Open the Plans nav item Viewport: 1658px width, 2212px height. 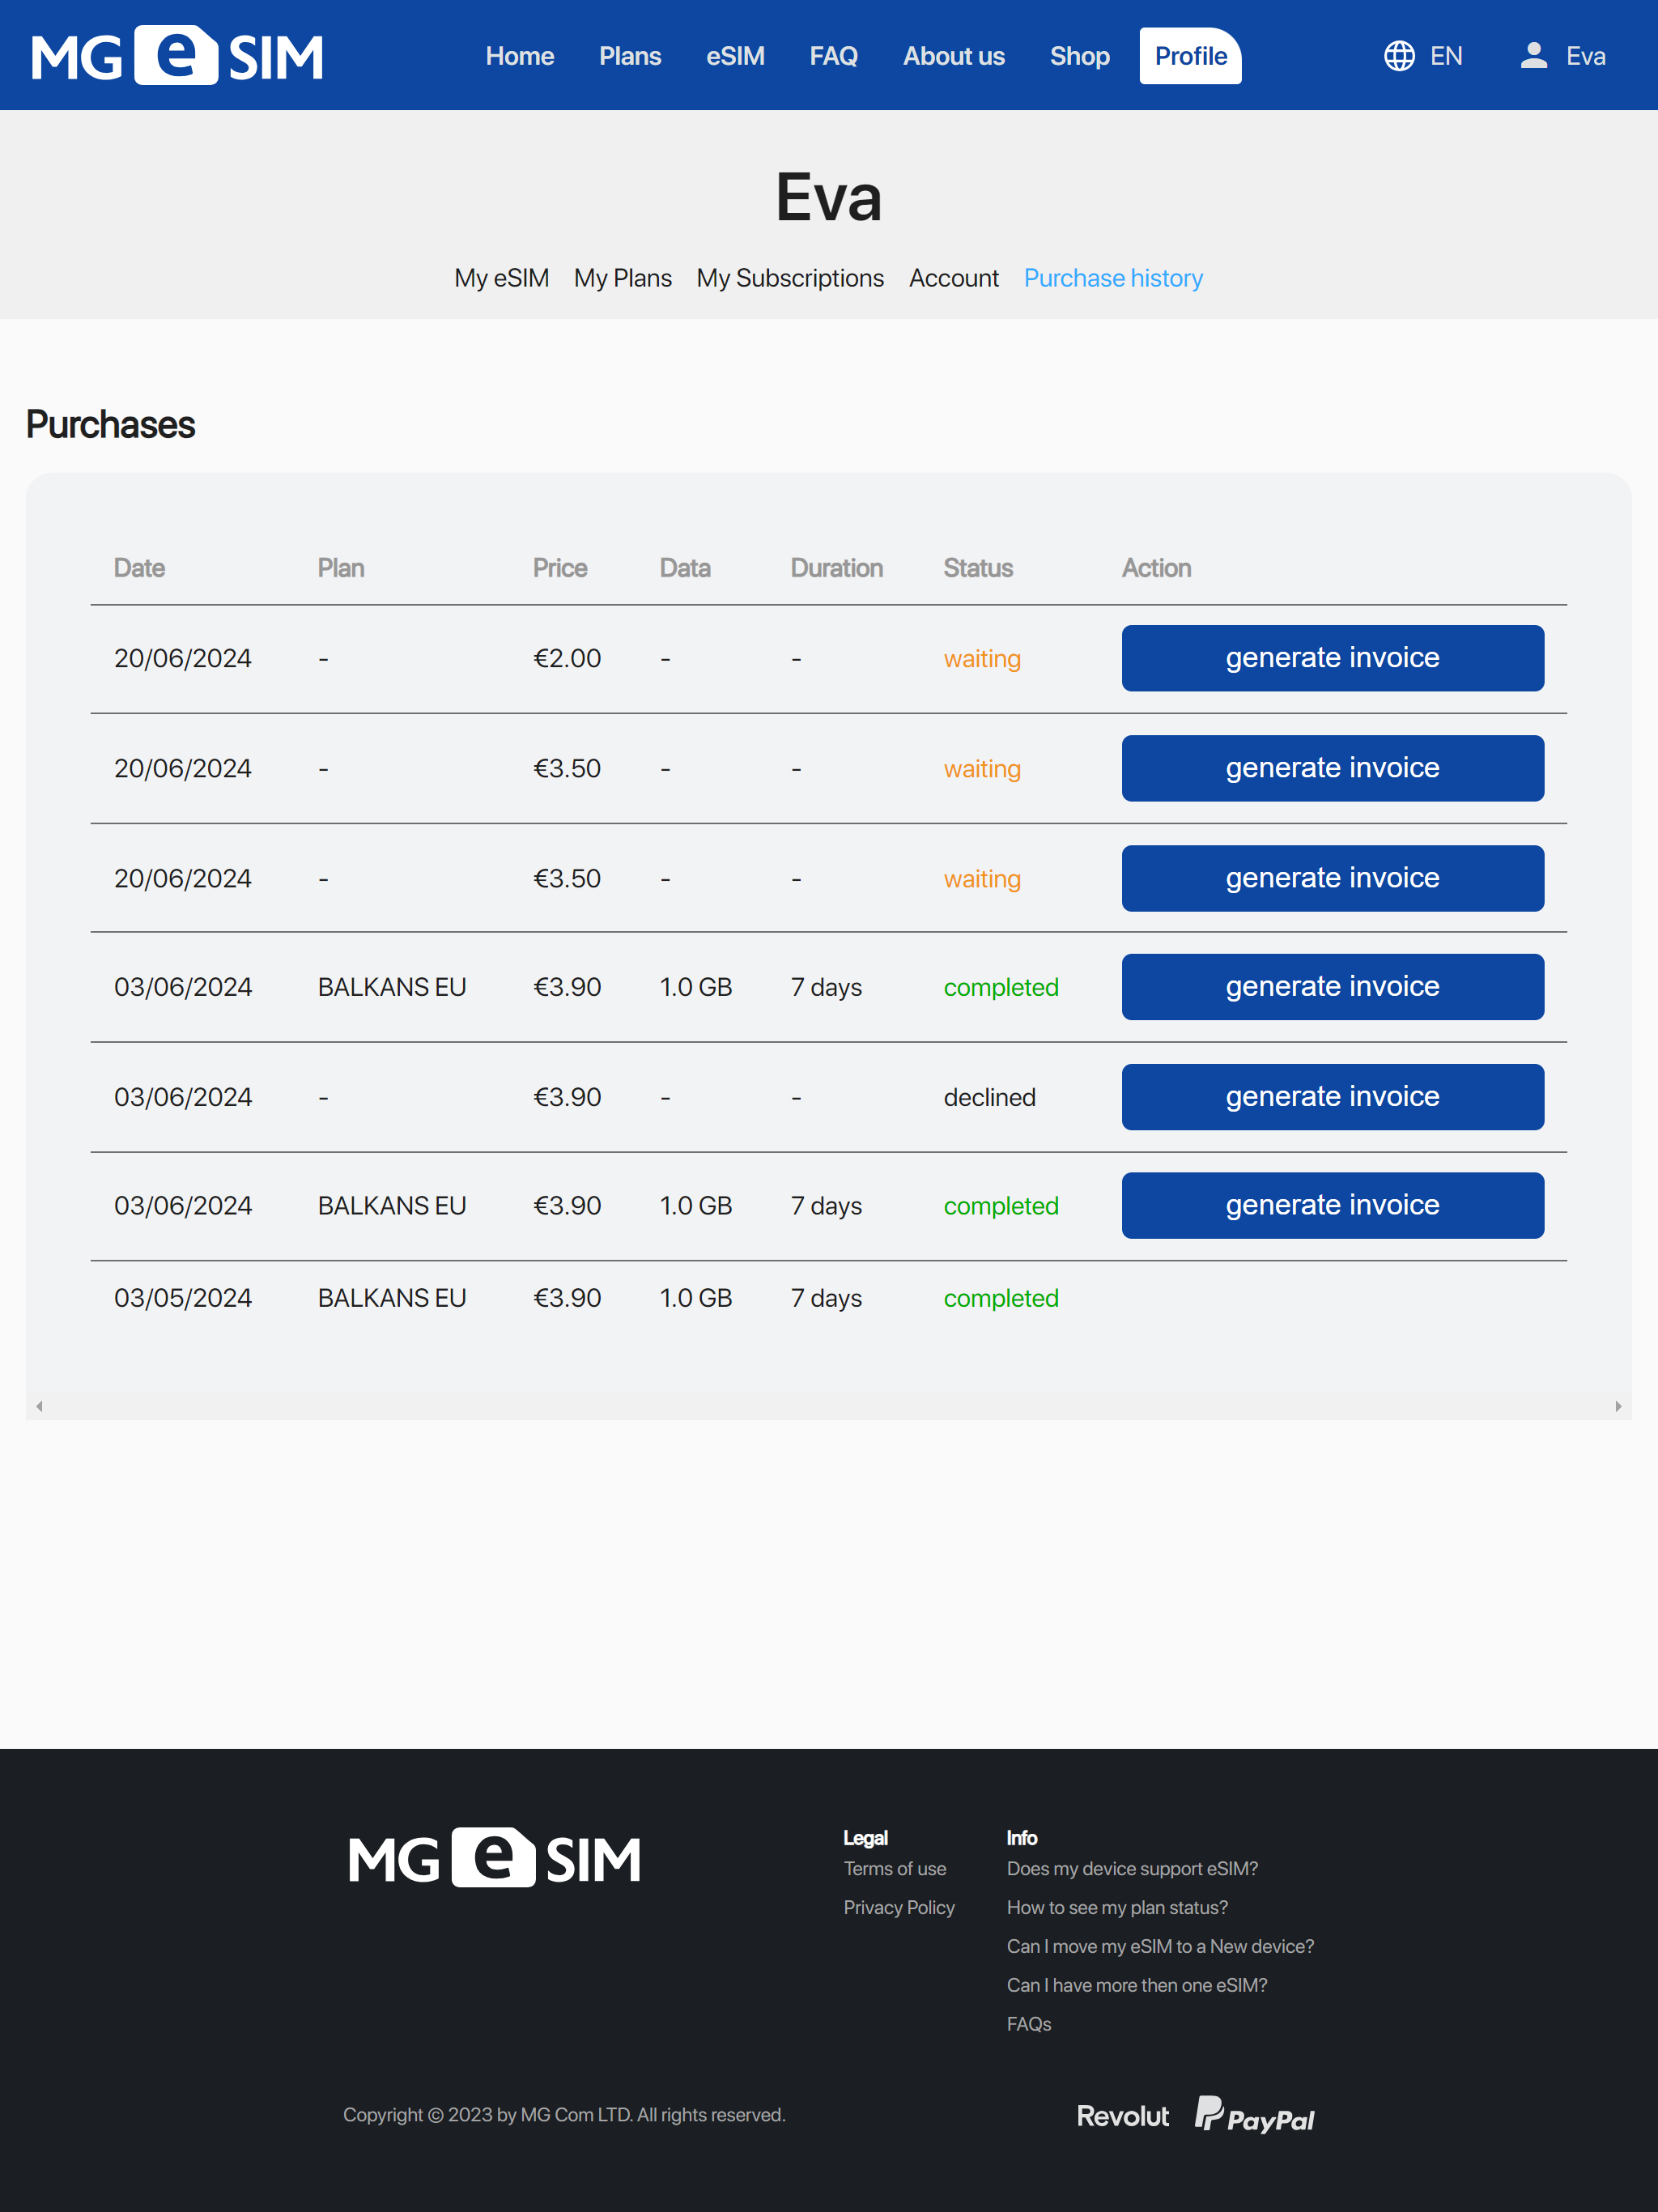[630, 56]
